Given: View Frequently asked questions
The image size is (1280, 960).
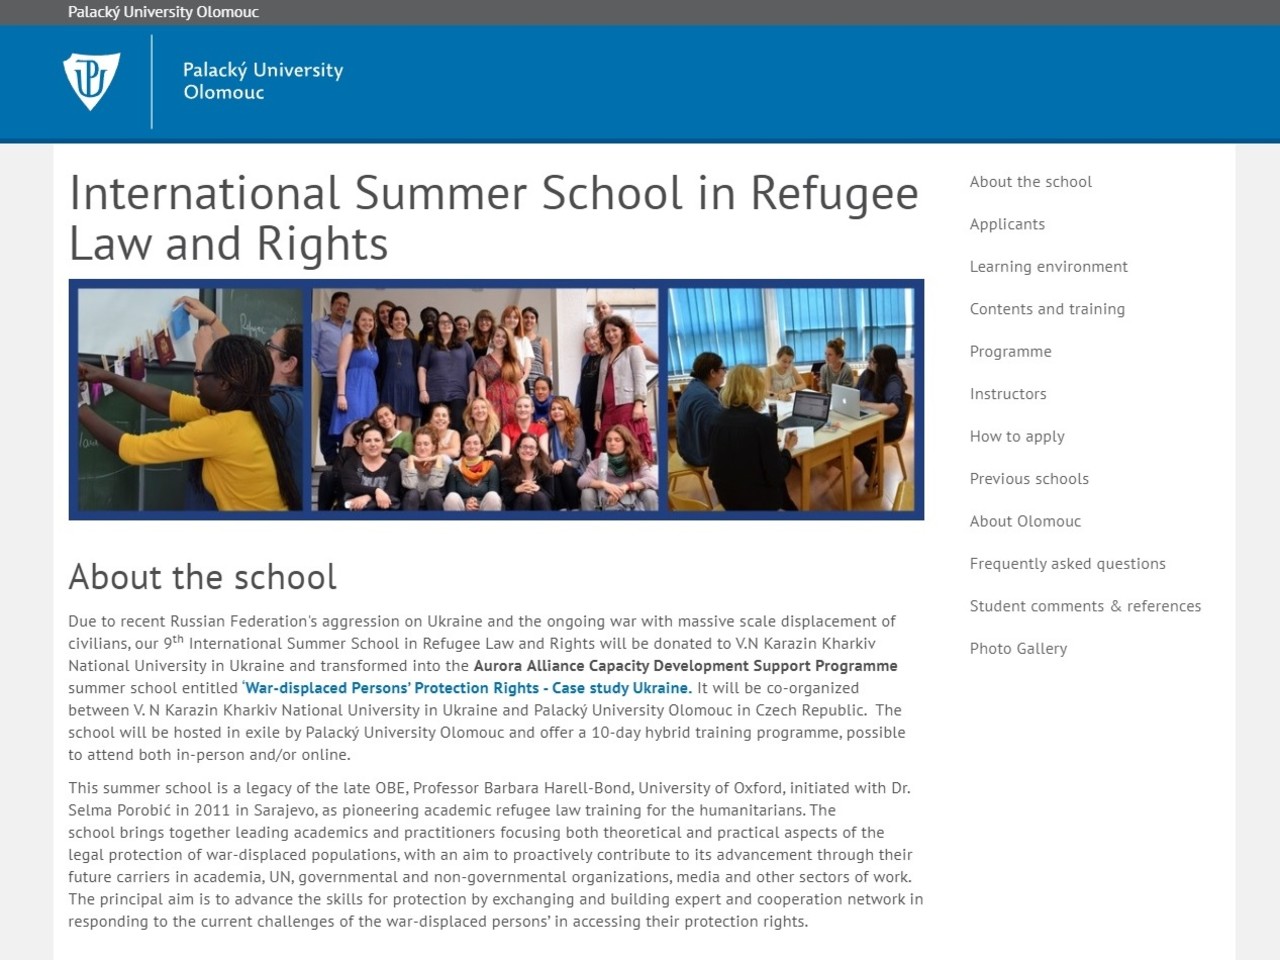Looking at the screenshot, I should click(1067, 564).
